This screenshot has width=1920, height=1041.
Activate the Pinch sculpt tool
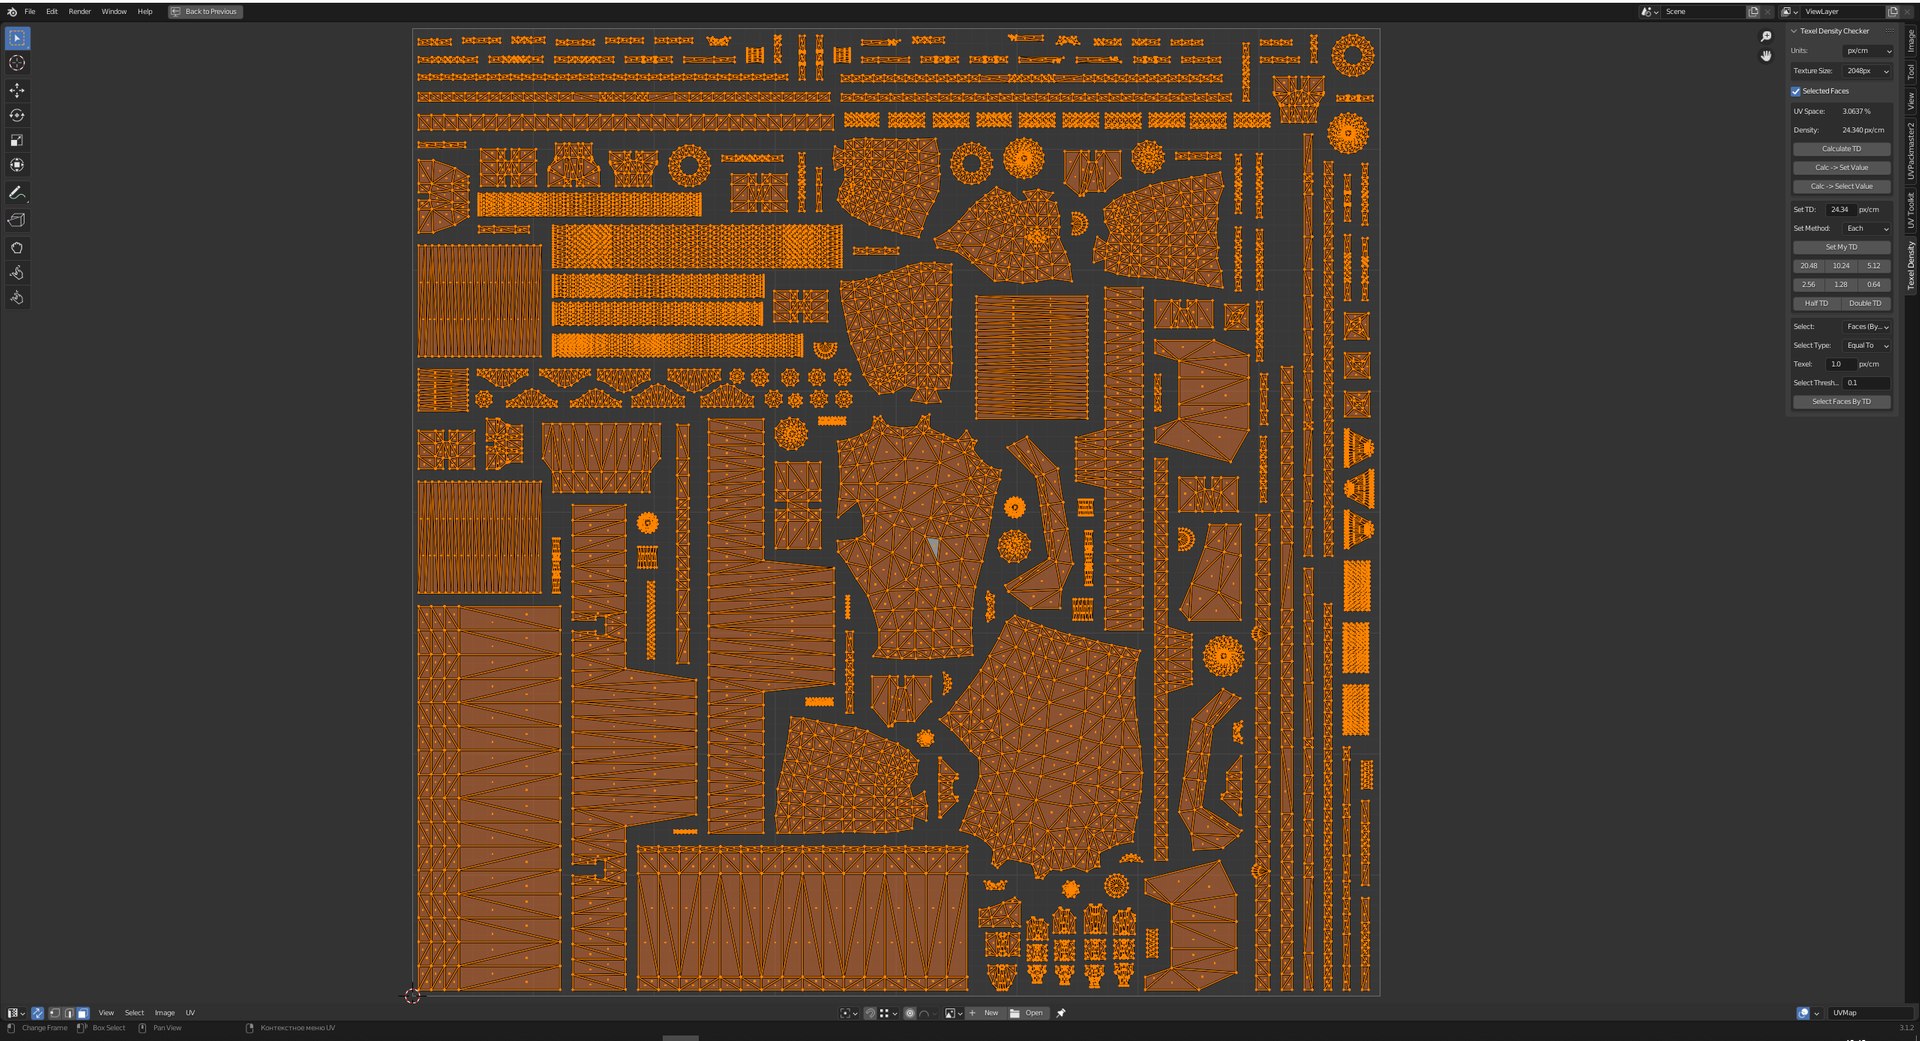pos(17,297)
